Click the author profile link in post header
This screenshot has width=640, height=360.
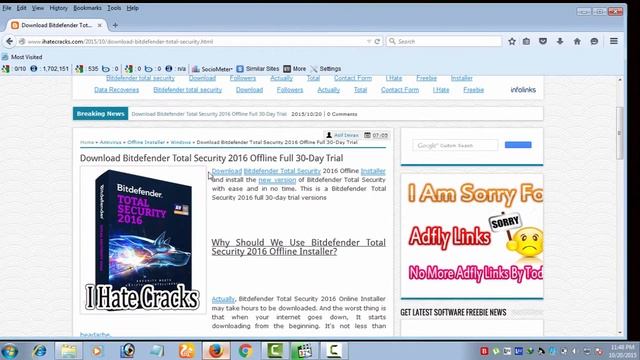[346, 135]
